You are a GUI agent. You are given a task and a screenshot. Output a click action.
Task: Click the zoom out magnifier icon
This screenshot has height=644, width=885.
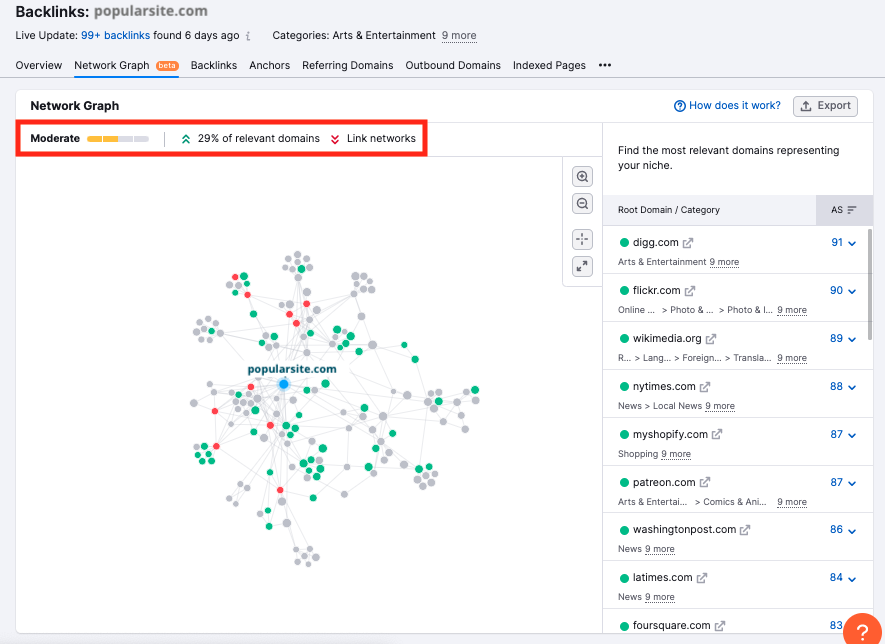(583, 204)
